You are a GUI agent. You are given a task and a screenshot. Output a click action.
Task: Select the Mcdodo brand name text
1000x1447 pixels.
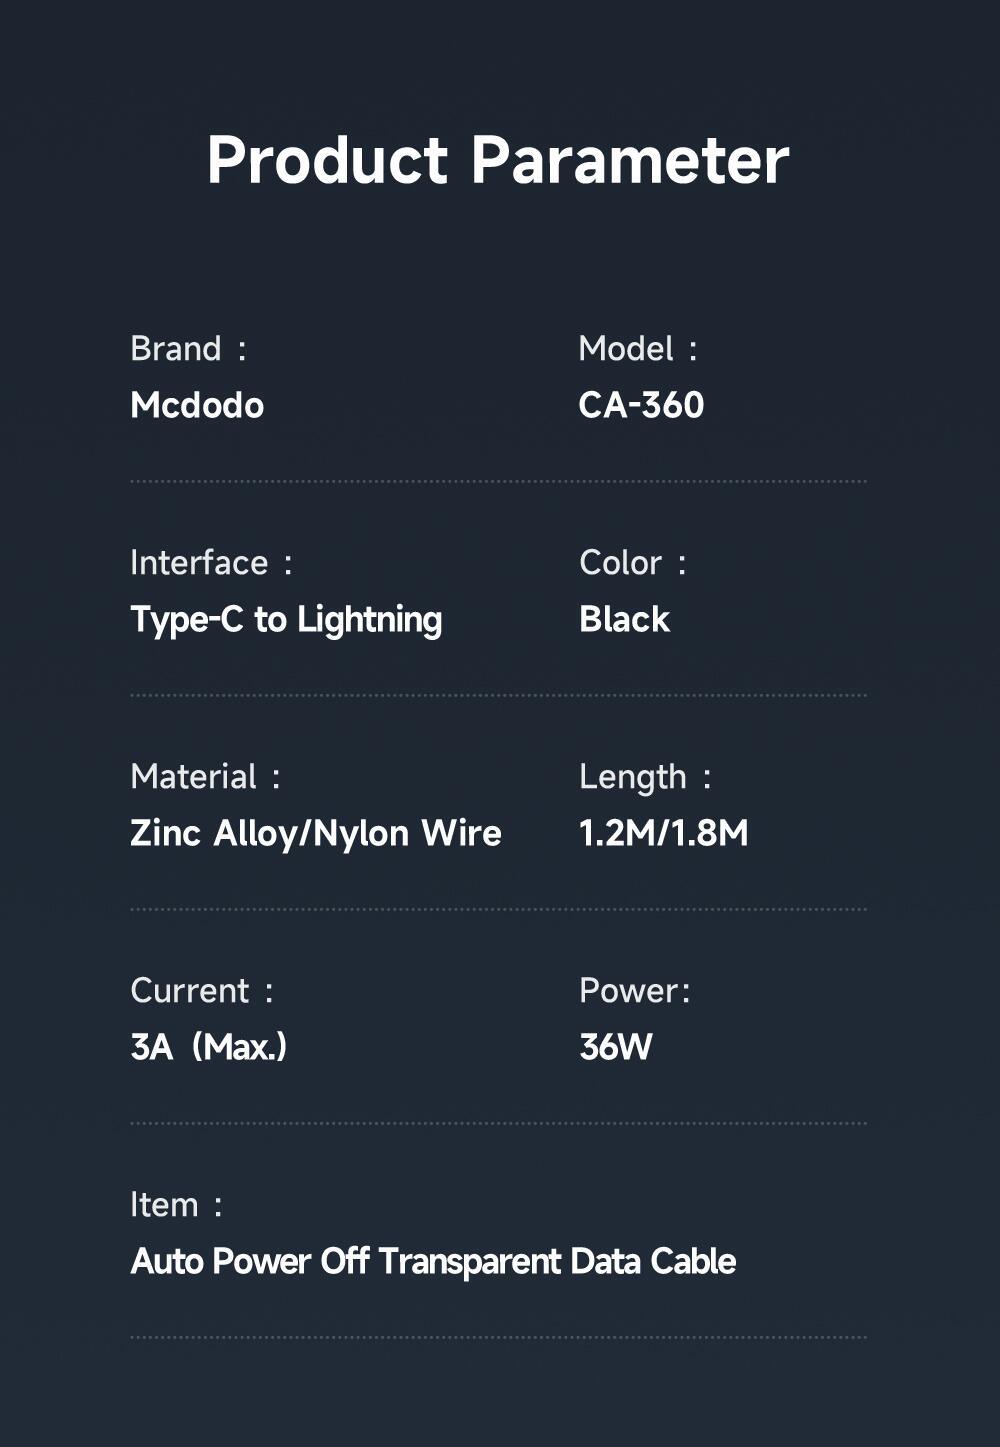[197, 405]
